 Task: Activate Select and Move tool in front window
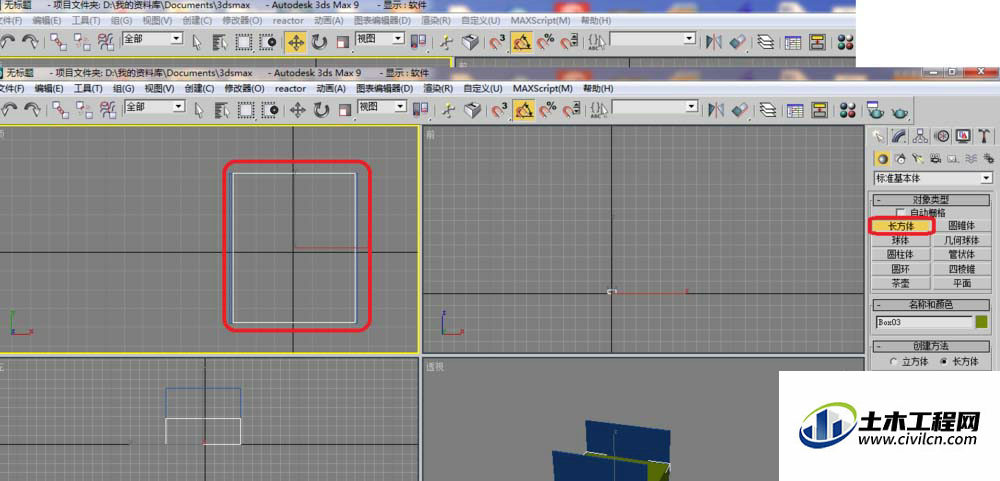(298, 110)
